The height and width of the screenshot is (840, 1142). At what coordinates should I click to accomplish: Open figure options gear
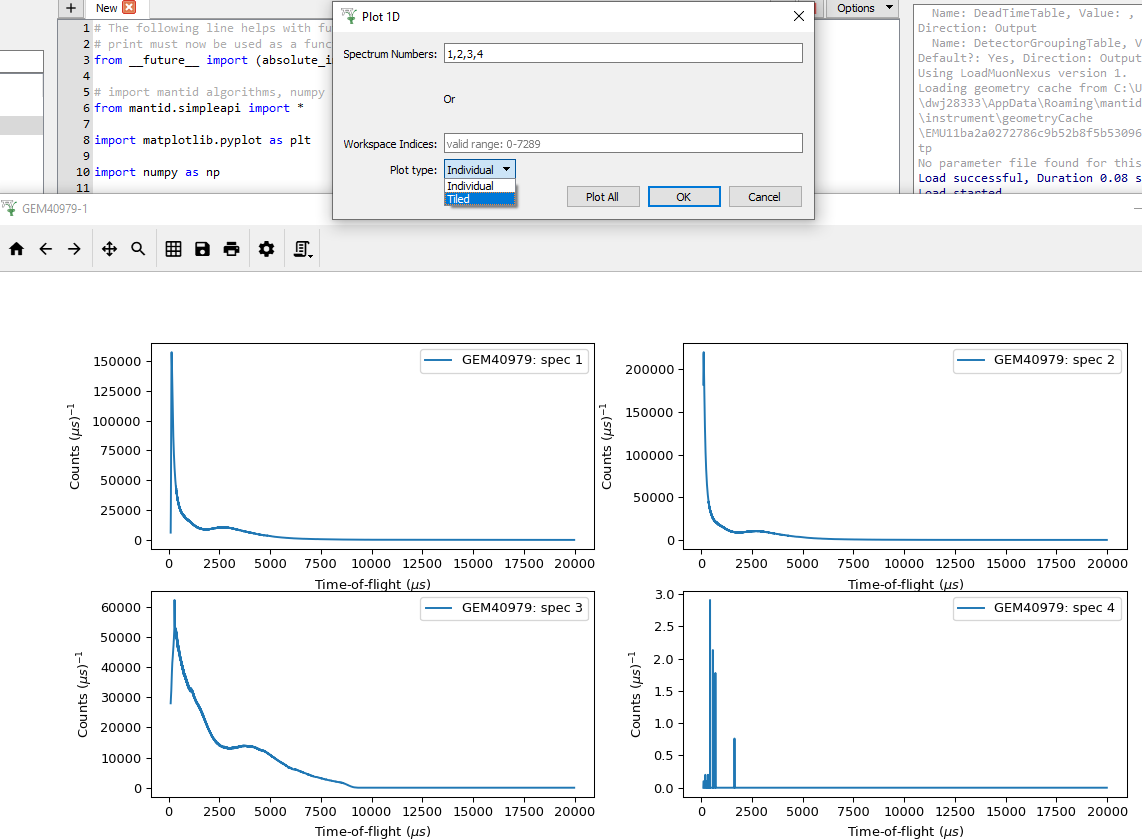pyautogui.click(x=266, y=249)
